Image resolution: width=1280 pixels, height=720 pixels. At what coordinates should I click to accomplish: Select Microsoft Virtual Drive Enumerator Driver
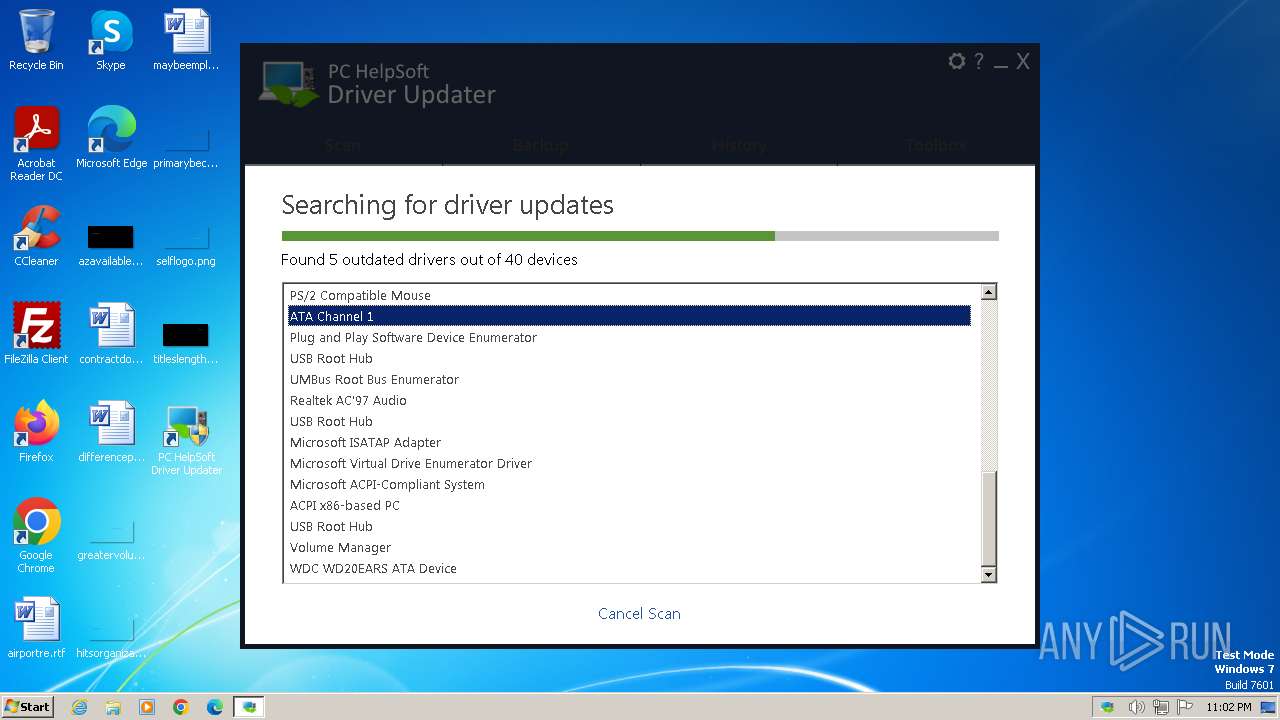point(630,464)
